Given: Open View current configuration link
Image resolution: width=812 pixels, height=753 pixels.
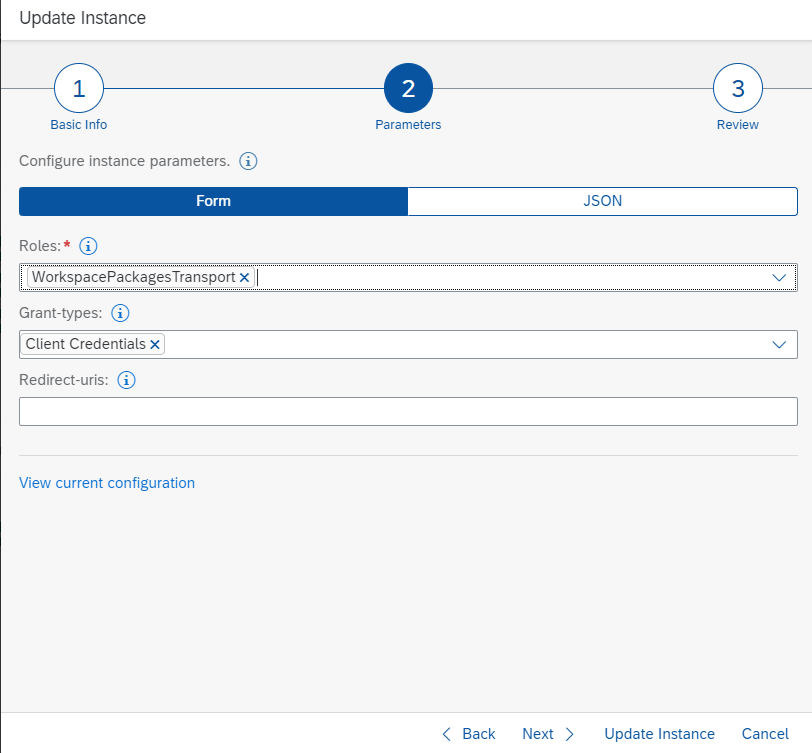Looking at the screenshot, I should point(107,483).
